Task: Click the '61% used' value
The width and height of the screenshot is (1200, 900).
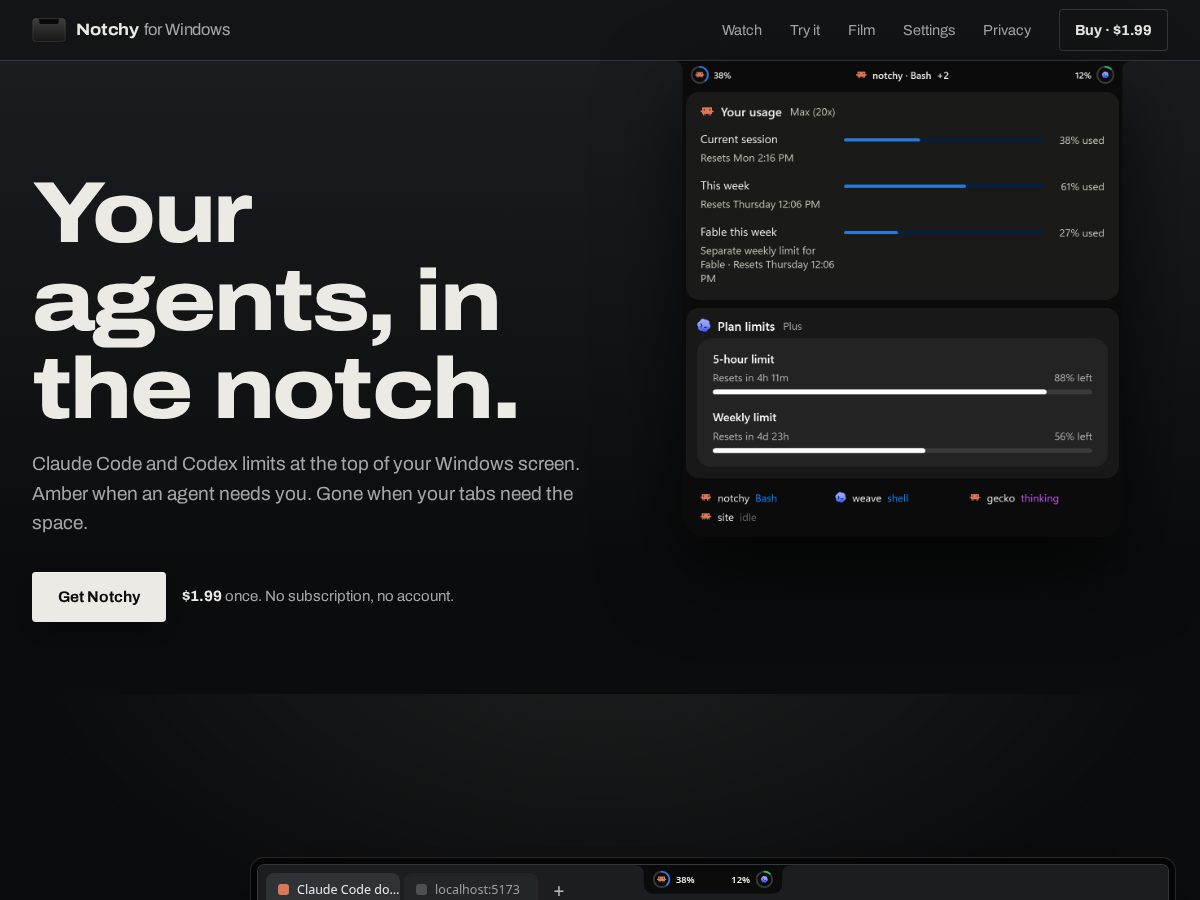Action: (1082, 186)
